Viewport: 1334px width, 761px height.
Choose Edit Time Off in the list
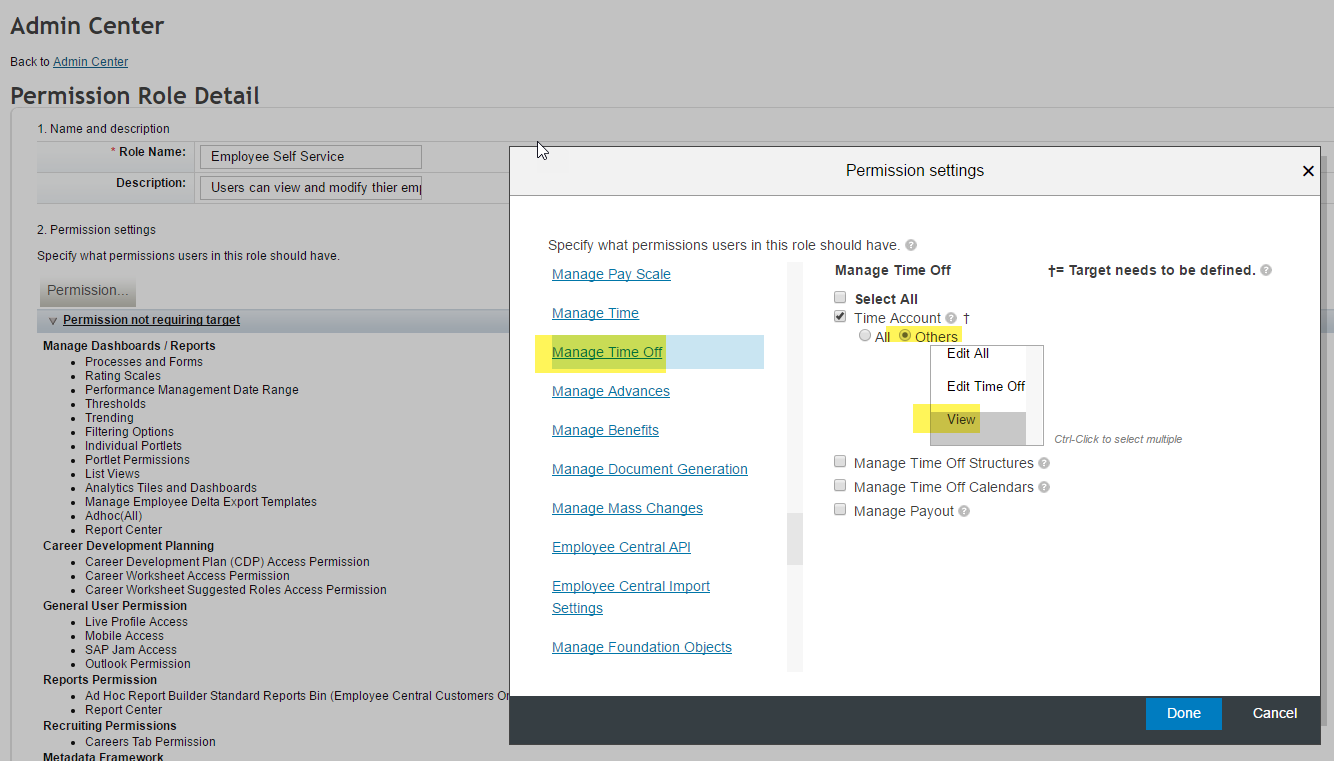[x=986, y=386]
